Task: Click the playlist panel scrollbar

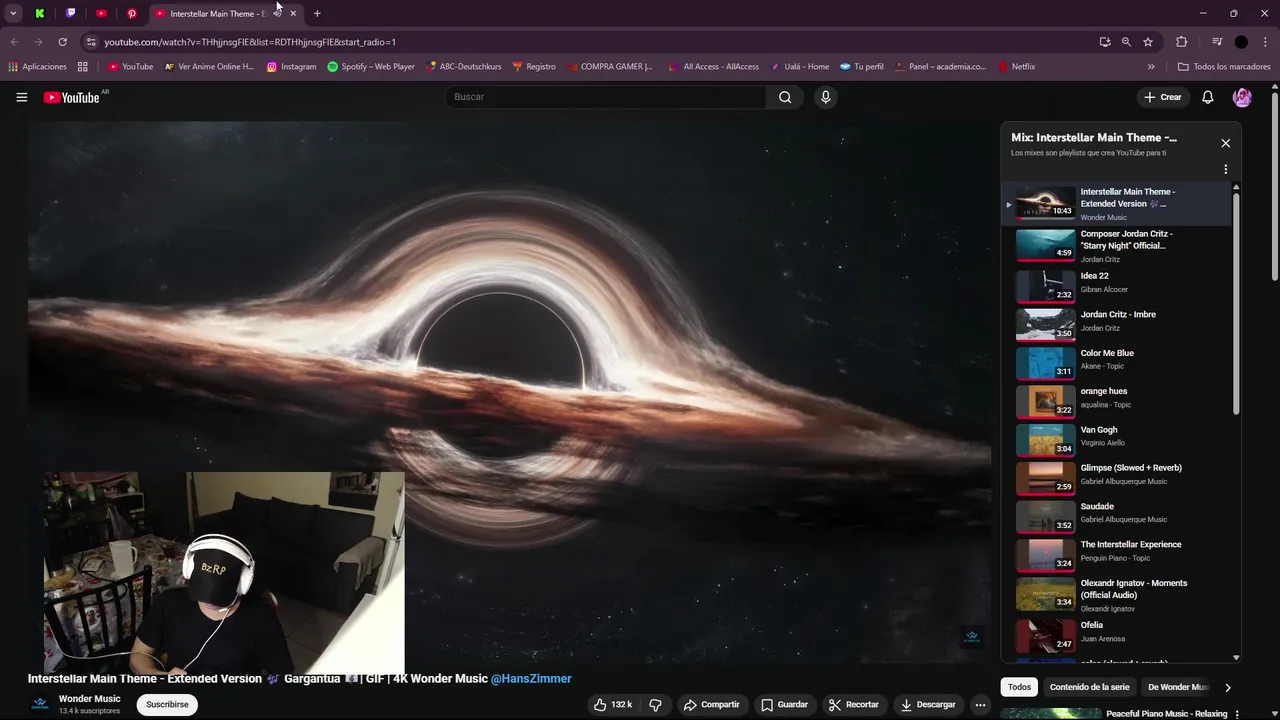Action: pyautogui.click(x=1236, y=303)
